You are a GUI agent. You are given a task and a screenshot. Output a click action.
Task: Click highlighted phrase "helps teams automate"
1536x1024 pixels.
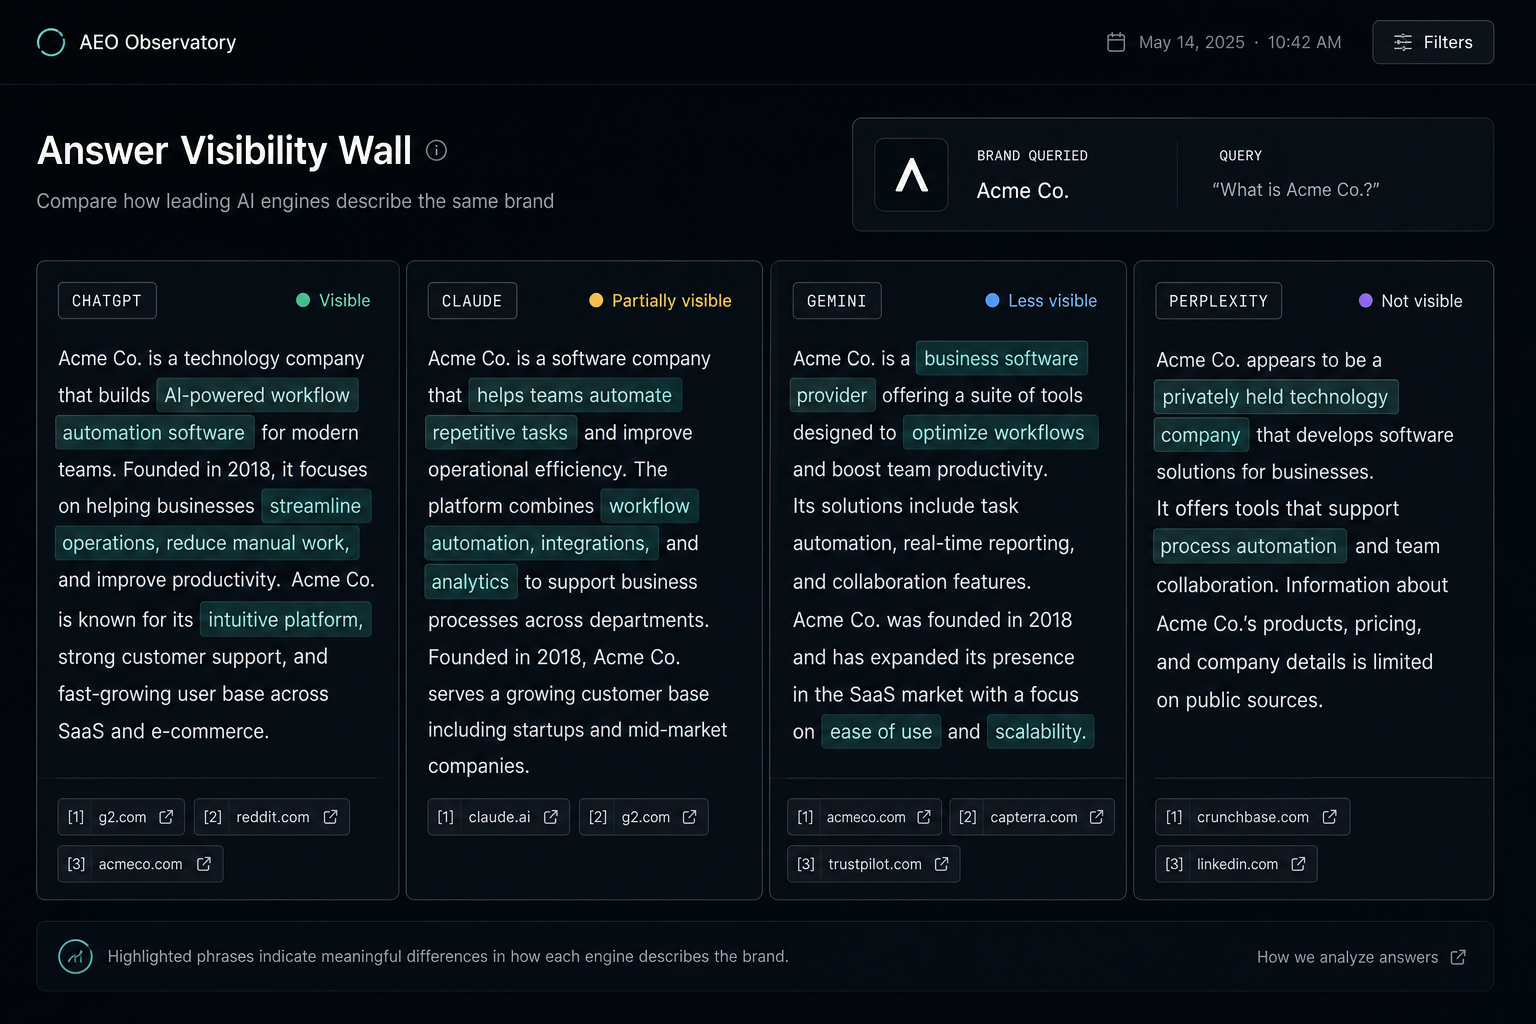click(x=575, y=395)
